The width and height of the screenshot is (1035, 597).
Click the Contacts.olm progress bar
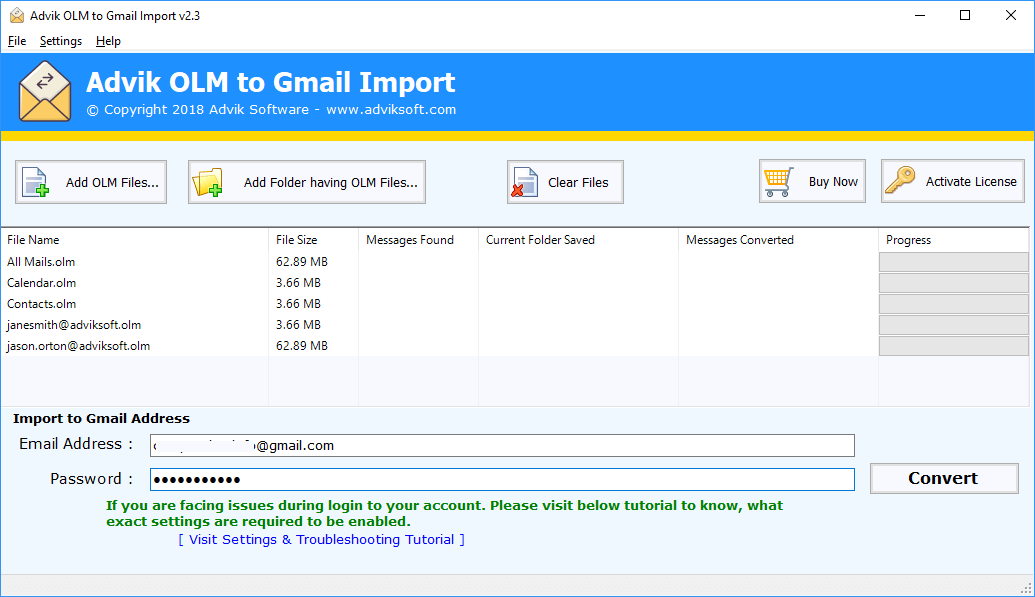pos(952,303)
